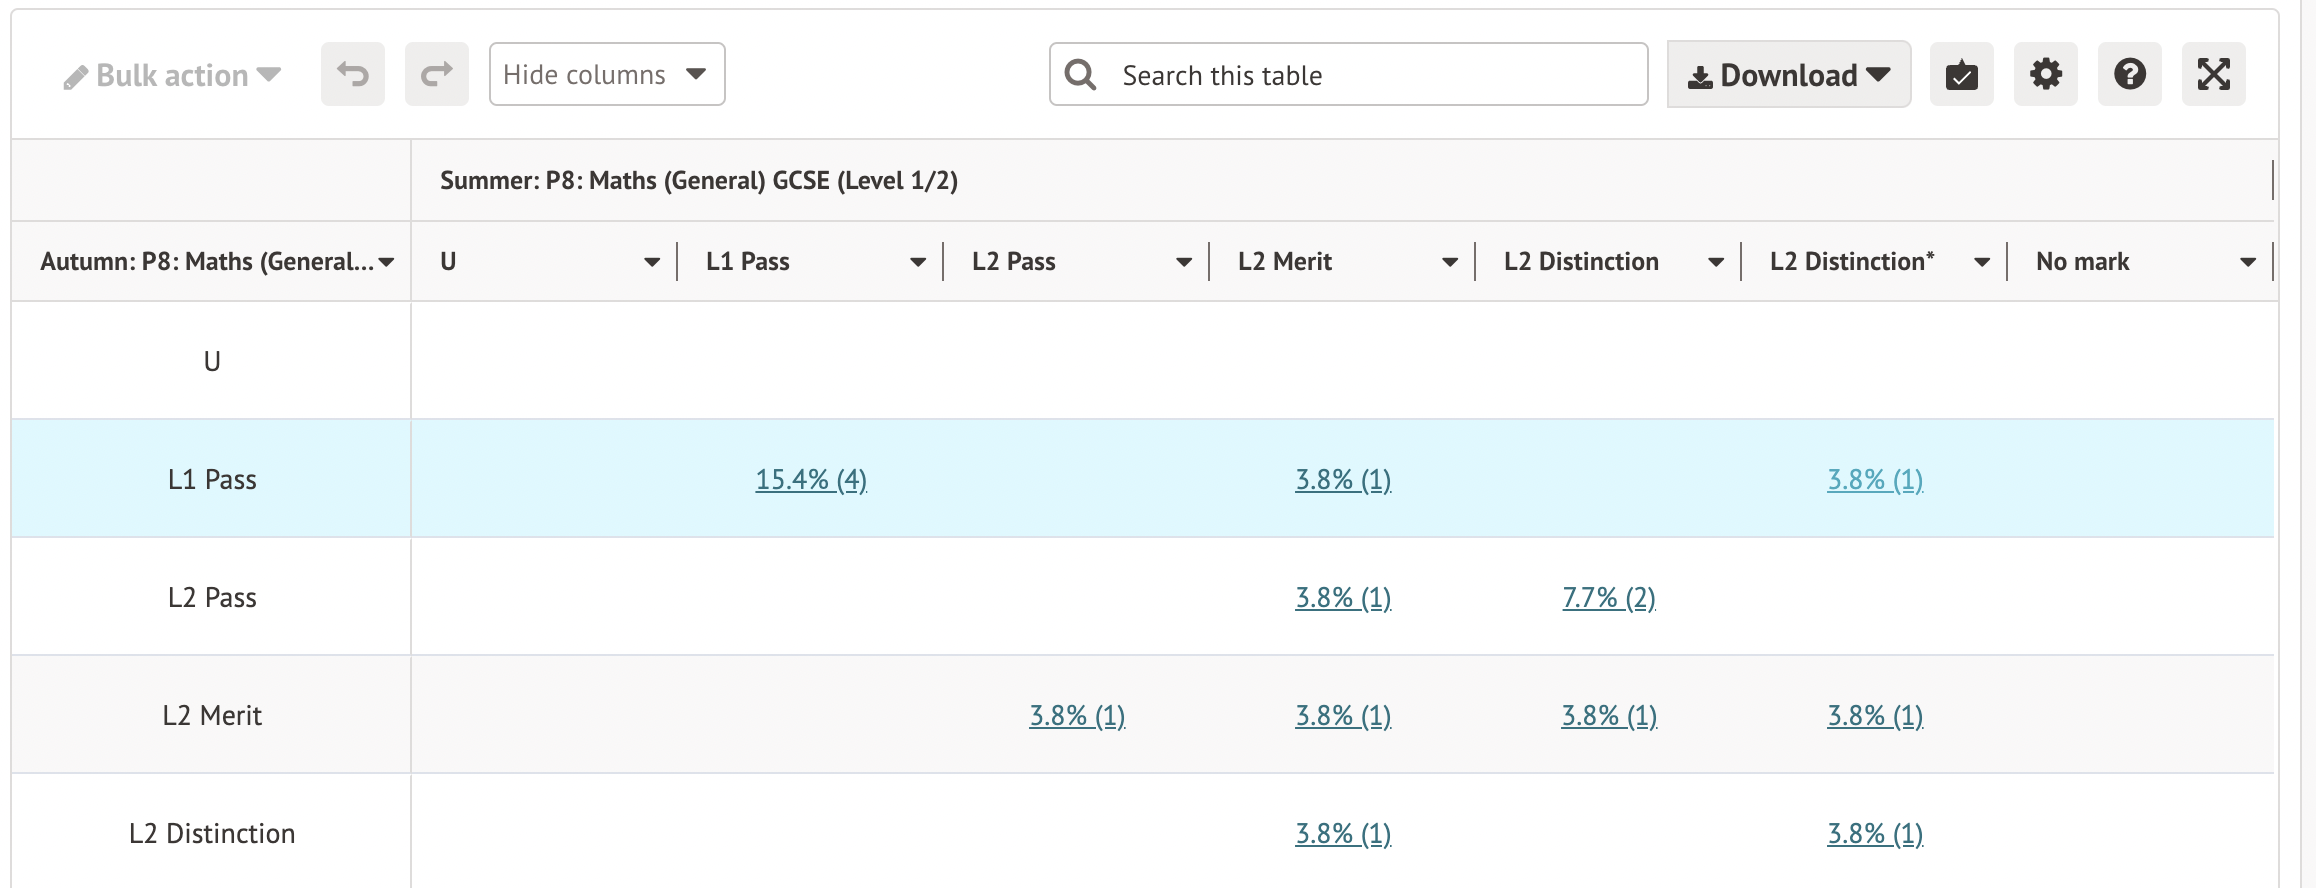Open the Bulk action menu
The width and height of the screenshot is (2316, 888).
click(172, 75)
